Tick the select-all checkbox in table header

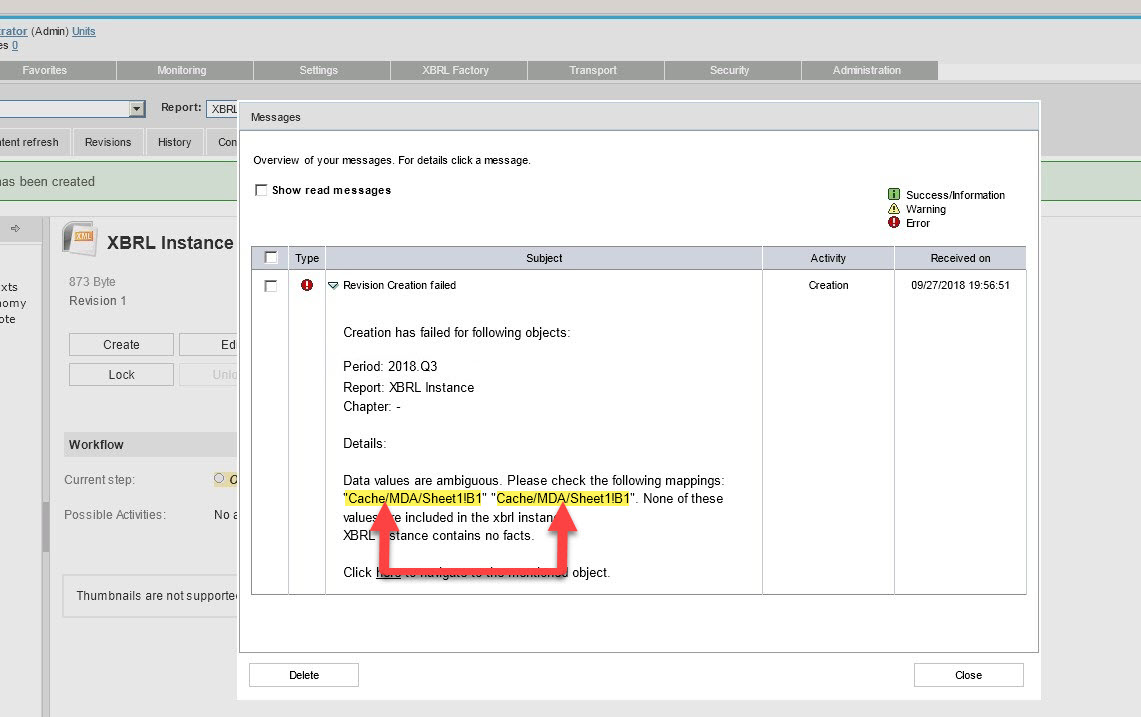tap(271, 258)
